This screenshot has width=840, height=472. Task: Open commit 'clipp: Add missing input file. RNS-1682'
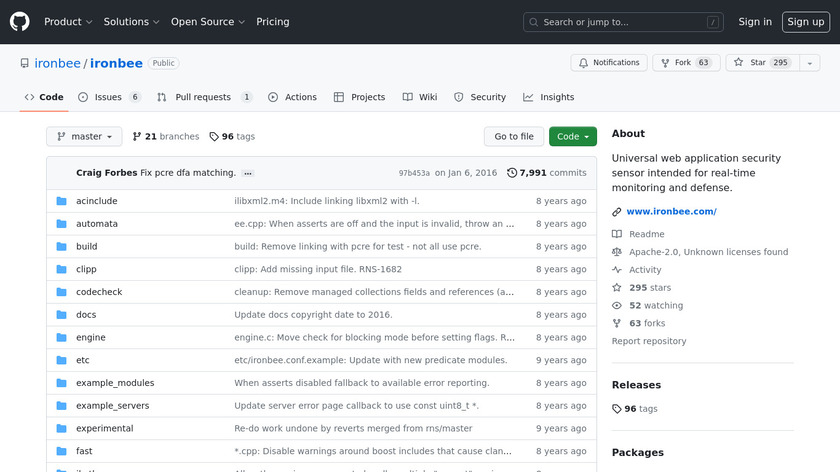coord(318,269)
